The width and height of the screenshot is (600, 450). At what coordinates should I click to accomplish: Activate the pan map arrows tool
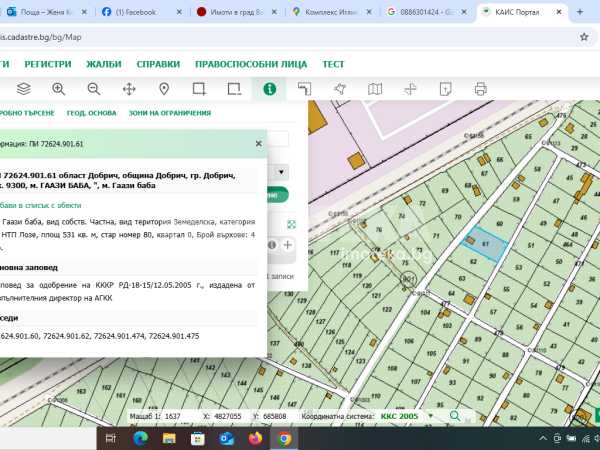[129, 89]
